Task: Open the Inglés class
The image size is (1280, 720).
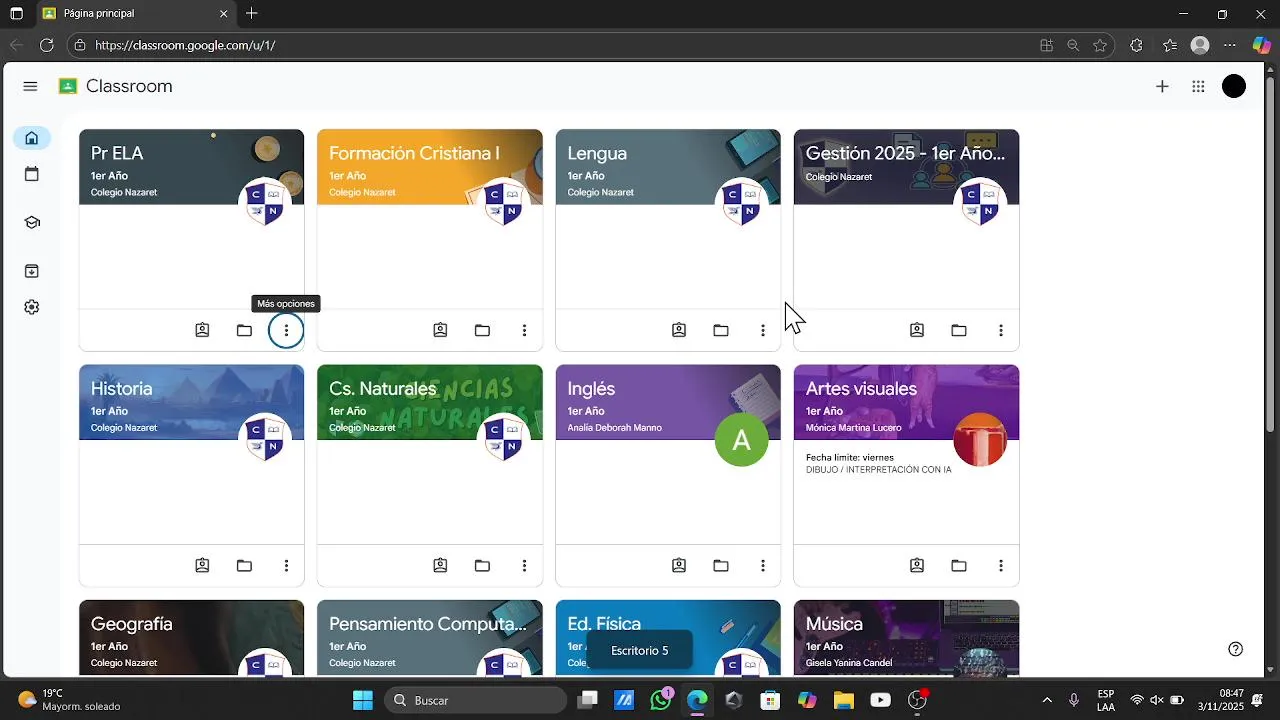Action: coord(591,388)
